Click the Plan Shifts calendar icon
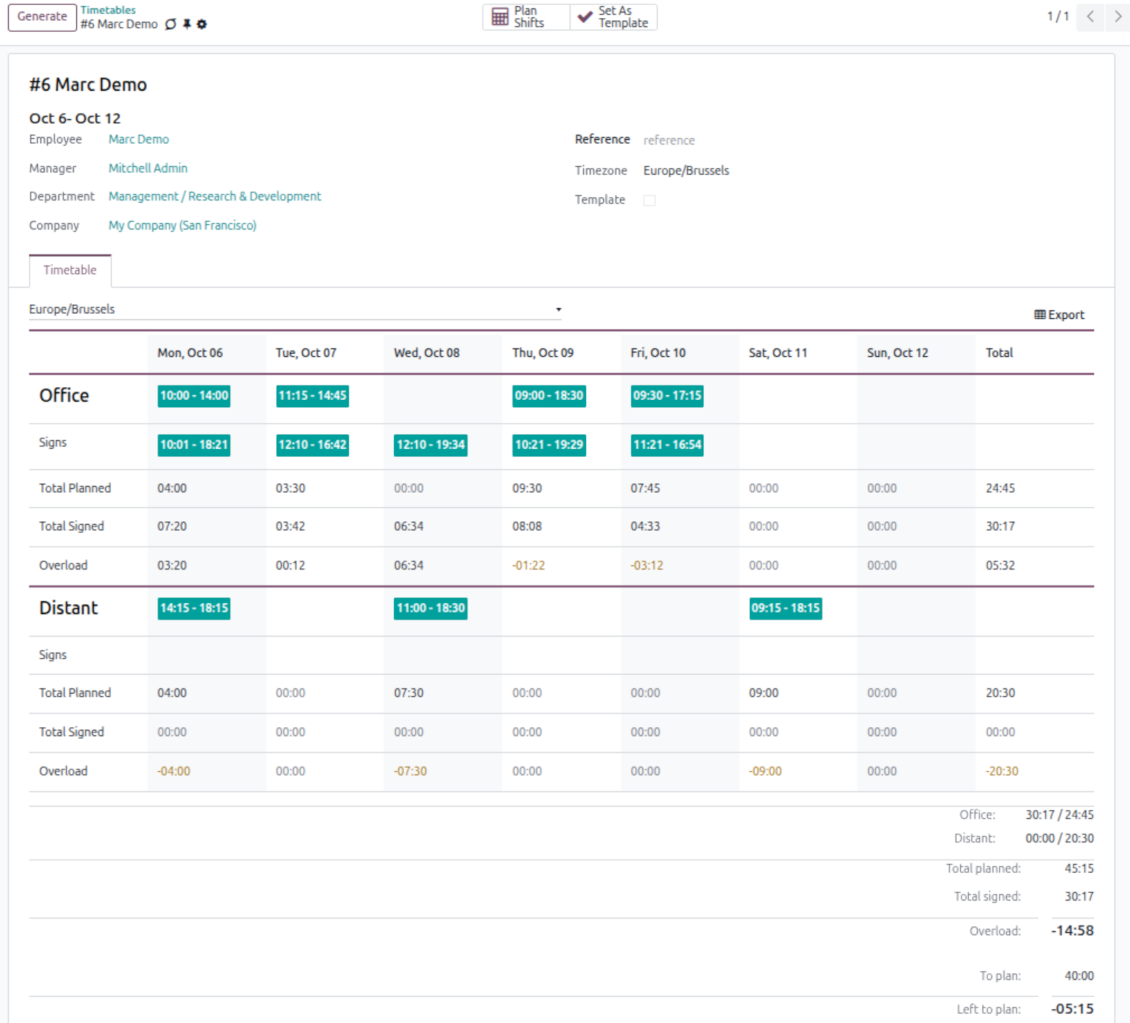This screenshot has width=1130, height=1023. pyautogui.click(x=500, y=17)
